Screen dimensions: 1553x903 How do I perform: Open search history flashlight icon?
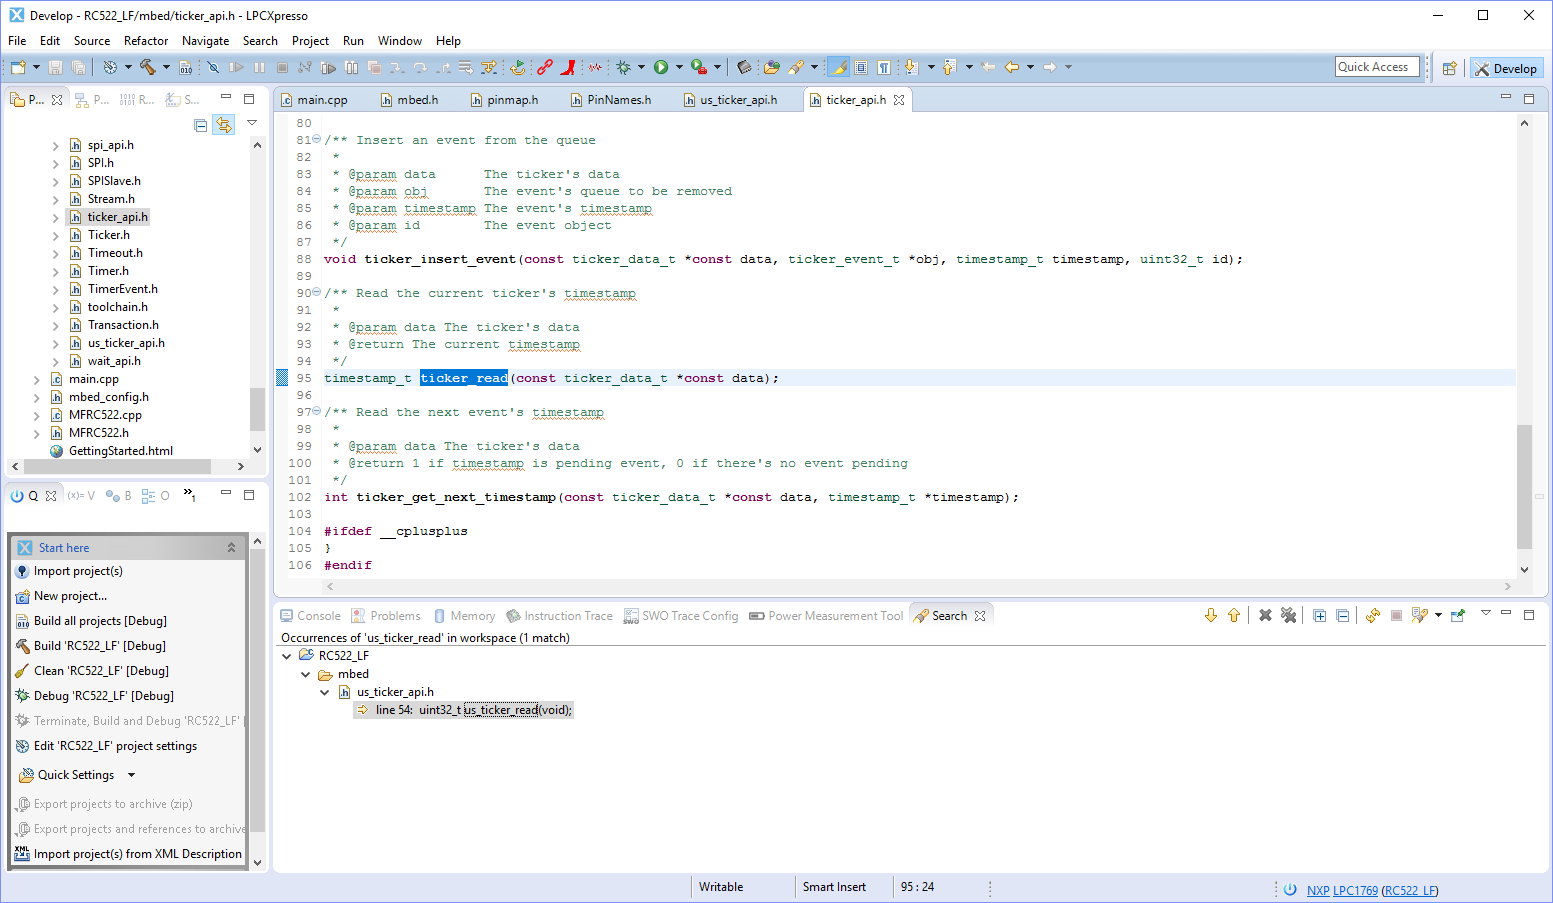pyautogui.click(x=1419, y=615)
